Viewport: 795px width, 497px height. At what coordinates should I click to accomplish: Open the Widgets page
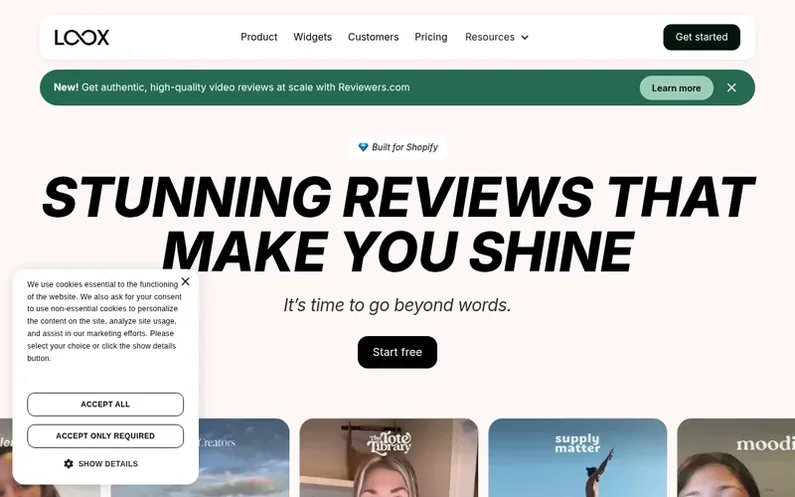(x=312, y=37)
